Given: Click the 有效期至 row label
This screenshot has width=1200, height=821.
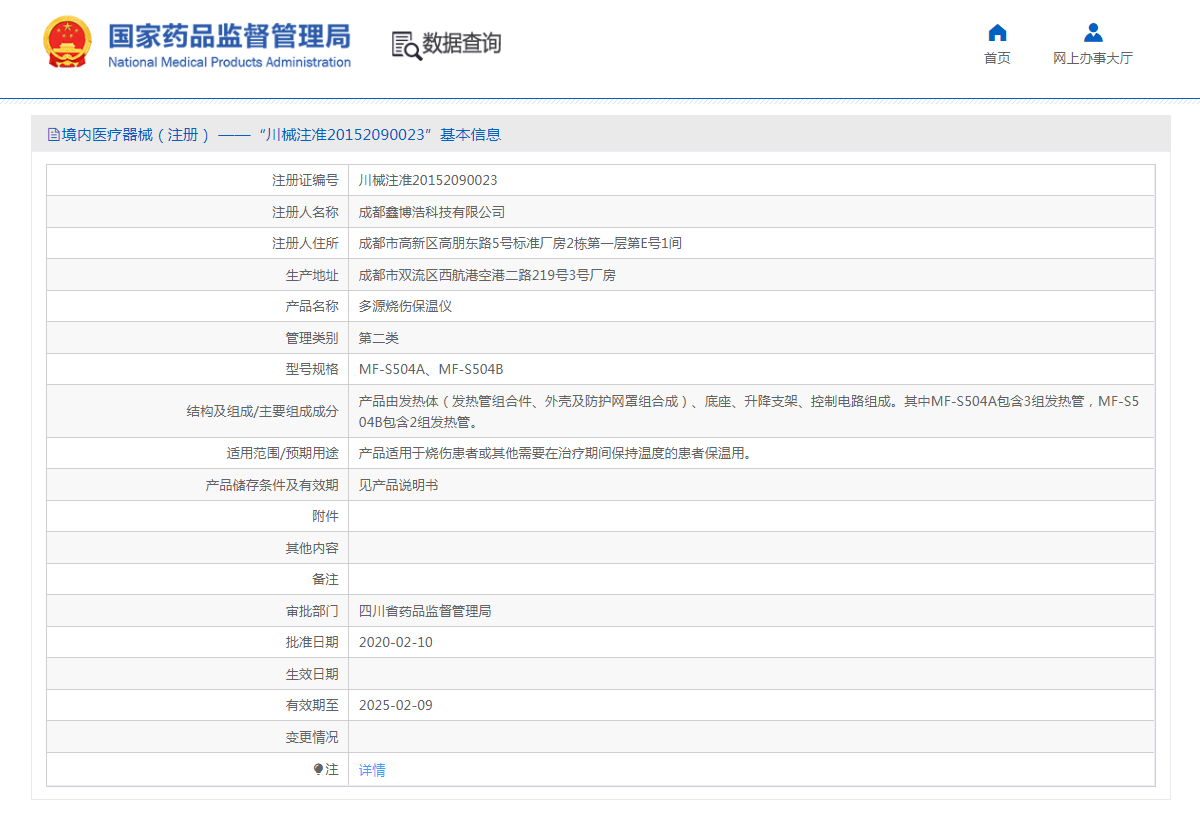Looking at the screenshot, I should pyautogui.click(x=312, y=705).
